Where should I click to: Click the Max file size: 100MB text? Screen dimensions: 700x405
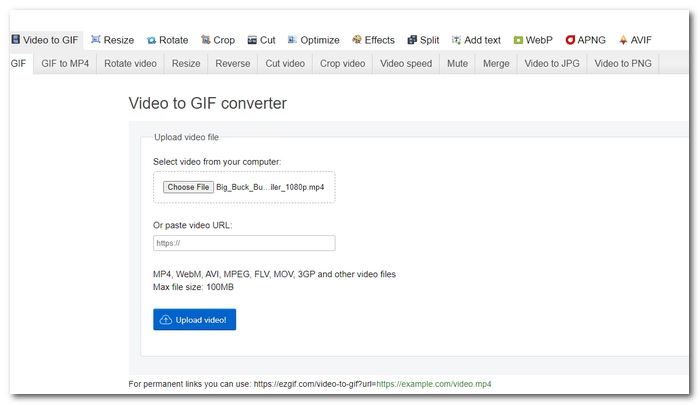tap(193, 287)
